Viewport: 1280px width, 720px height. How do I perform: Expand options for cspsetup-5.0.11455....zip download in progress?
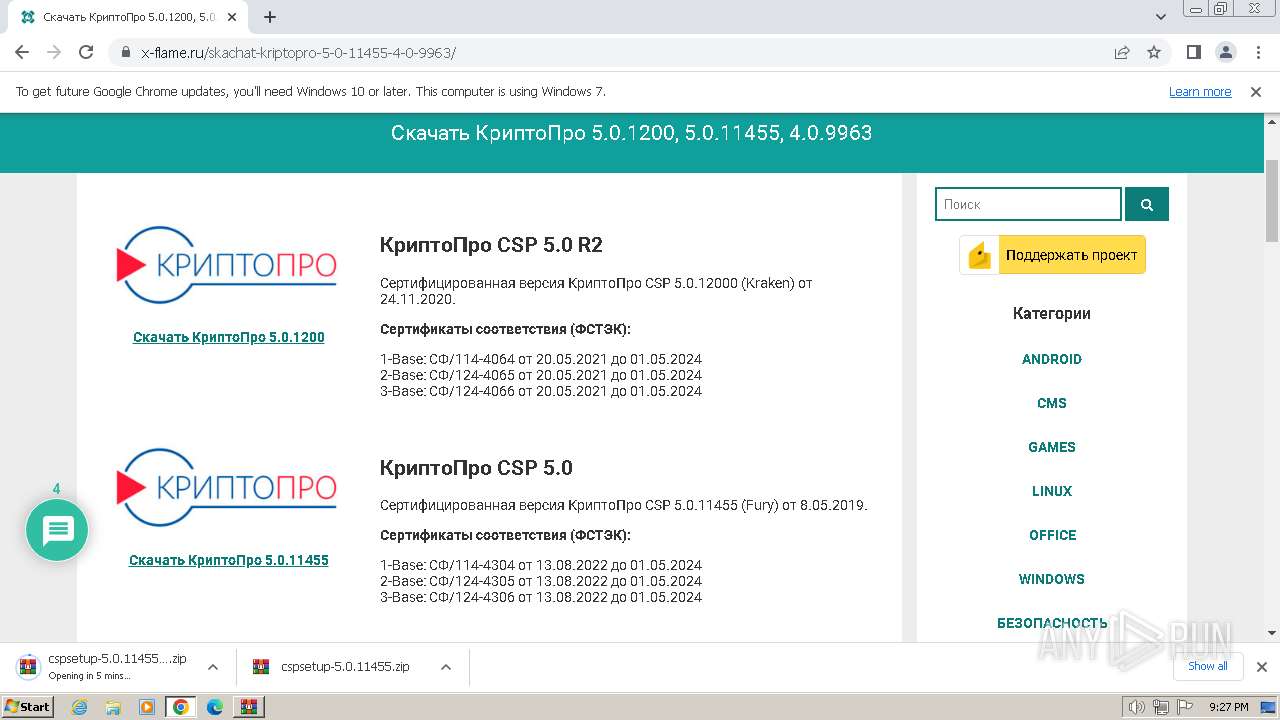pyautogui.click(x=212, y=667)
